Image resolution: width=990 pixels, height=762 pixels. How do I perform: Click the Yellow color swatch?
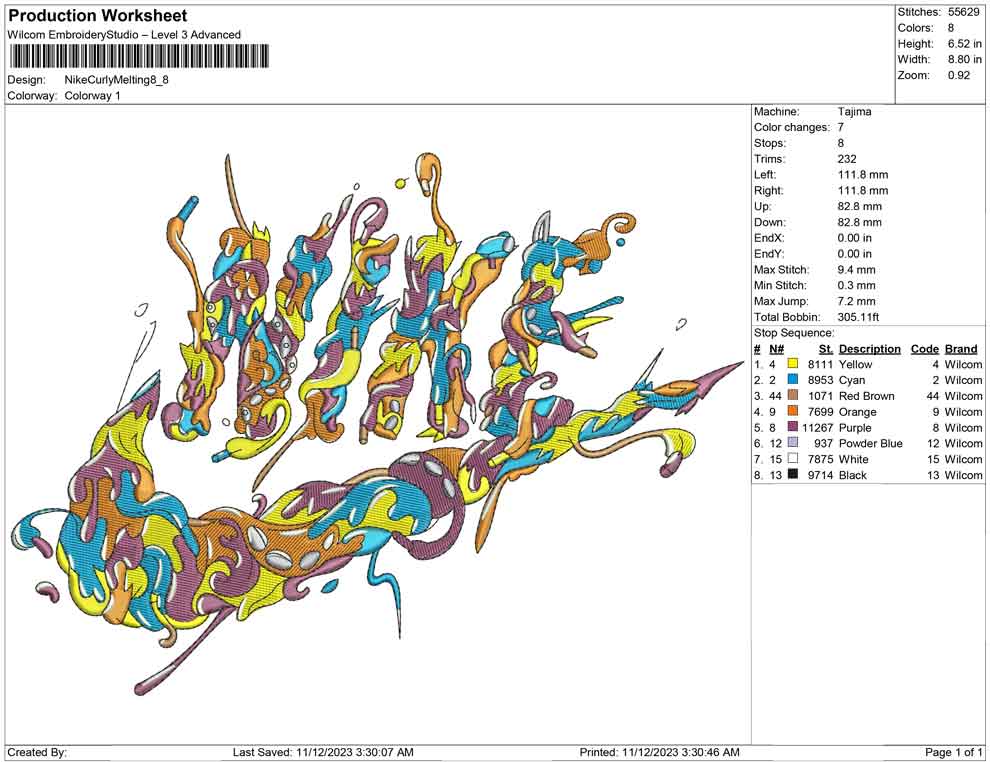tap(793, 364)
